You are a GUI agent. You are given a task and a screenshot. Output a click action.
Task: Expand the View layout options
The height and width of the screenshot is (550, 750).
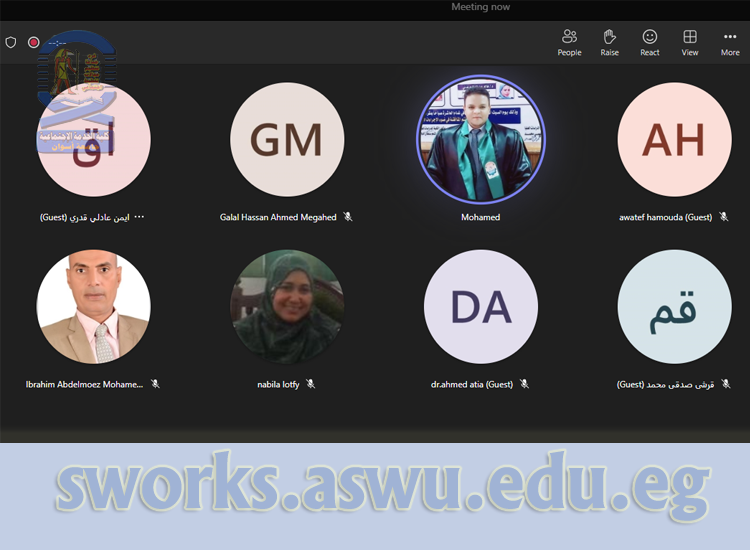(x=690, y=42)
